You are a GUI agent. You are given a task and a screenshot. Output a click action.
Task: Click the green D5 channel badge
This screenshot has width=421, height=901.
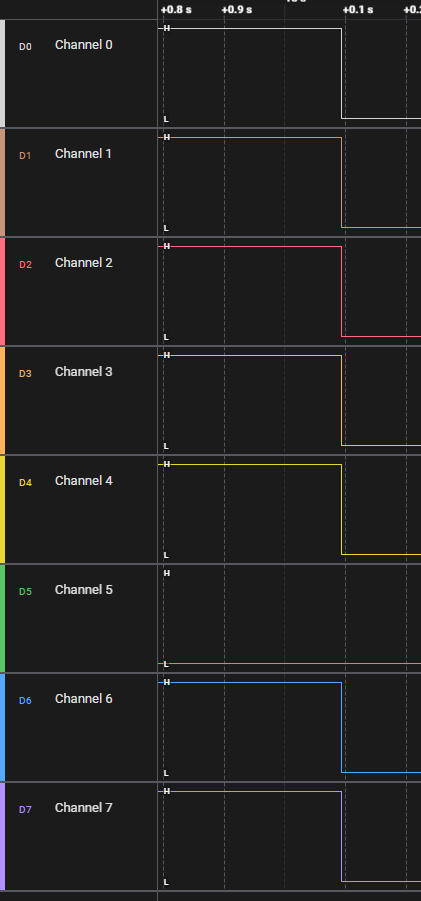click(25, 591)
